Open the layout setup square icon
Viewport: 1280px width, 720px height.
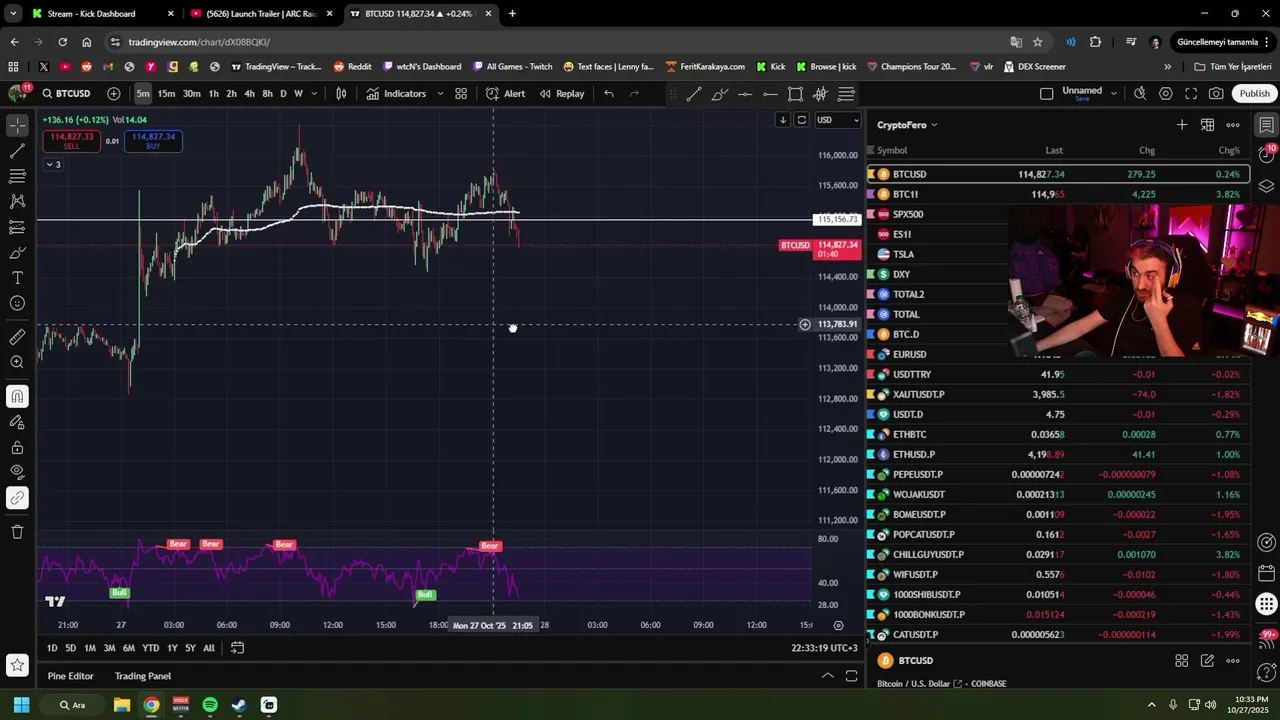point(1046,93)
